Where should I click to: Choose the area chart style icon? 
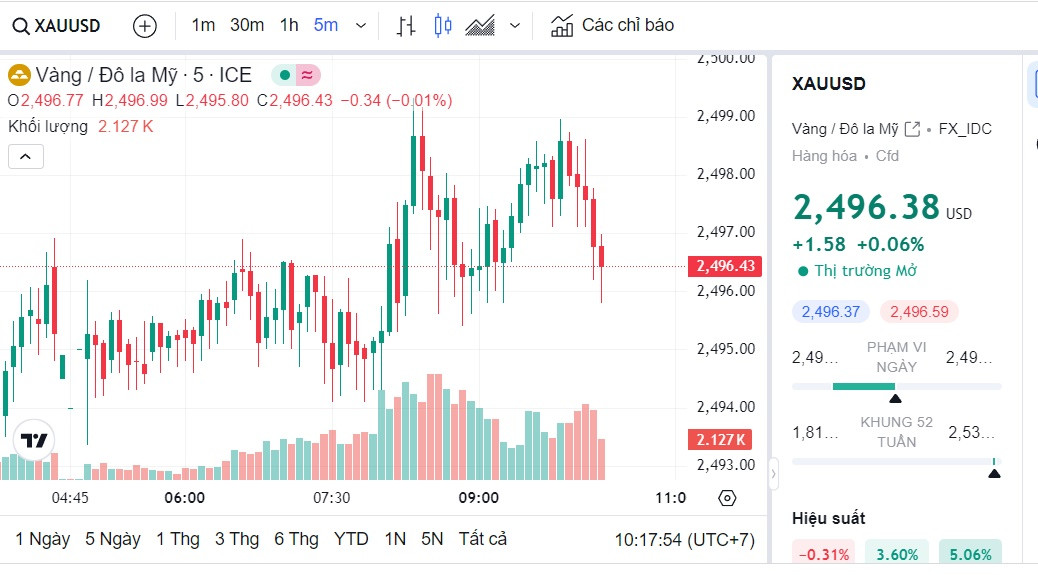click(480, 26)
